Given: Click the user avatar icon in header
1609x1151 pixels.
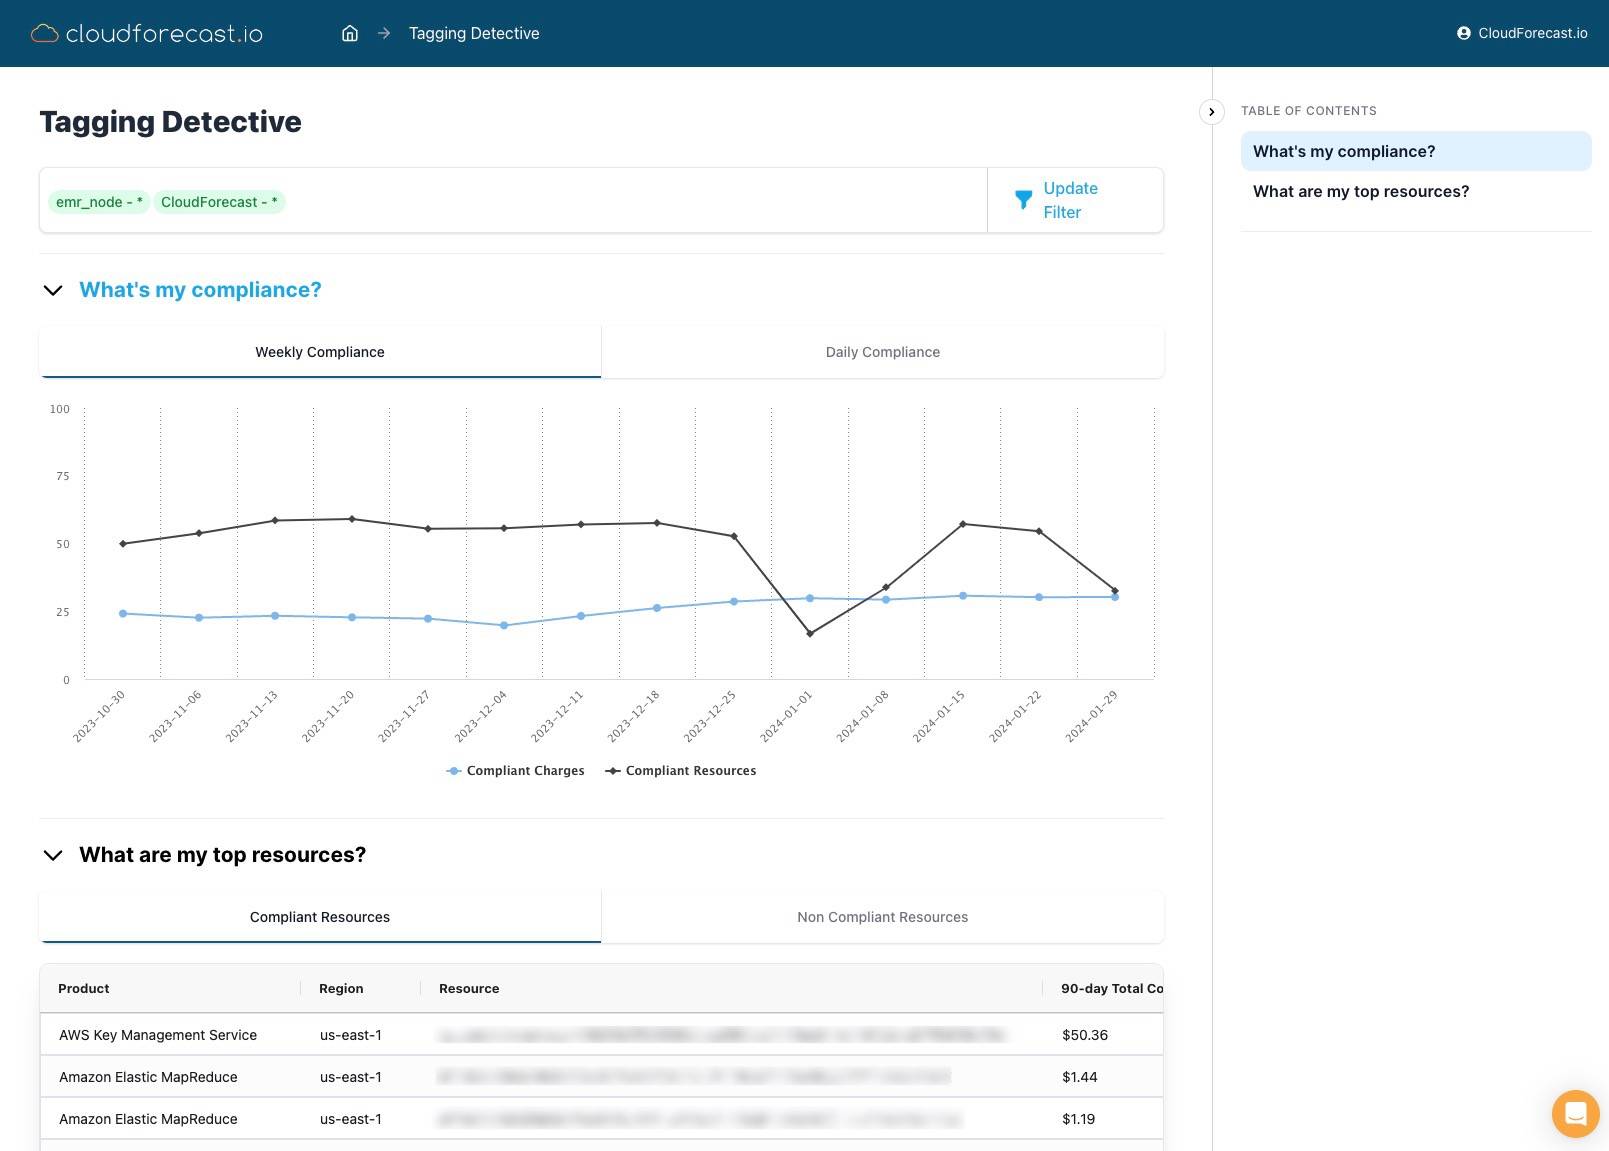Looking at the screenshot, I should point(1464,33).
